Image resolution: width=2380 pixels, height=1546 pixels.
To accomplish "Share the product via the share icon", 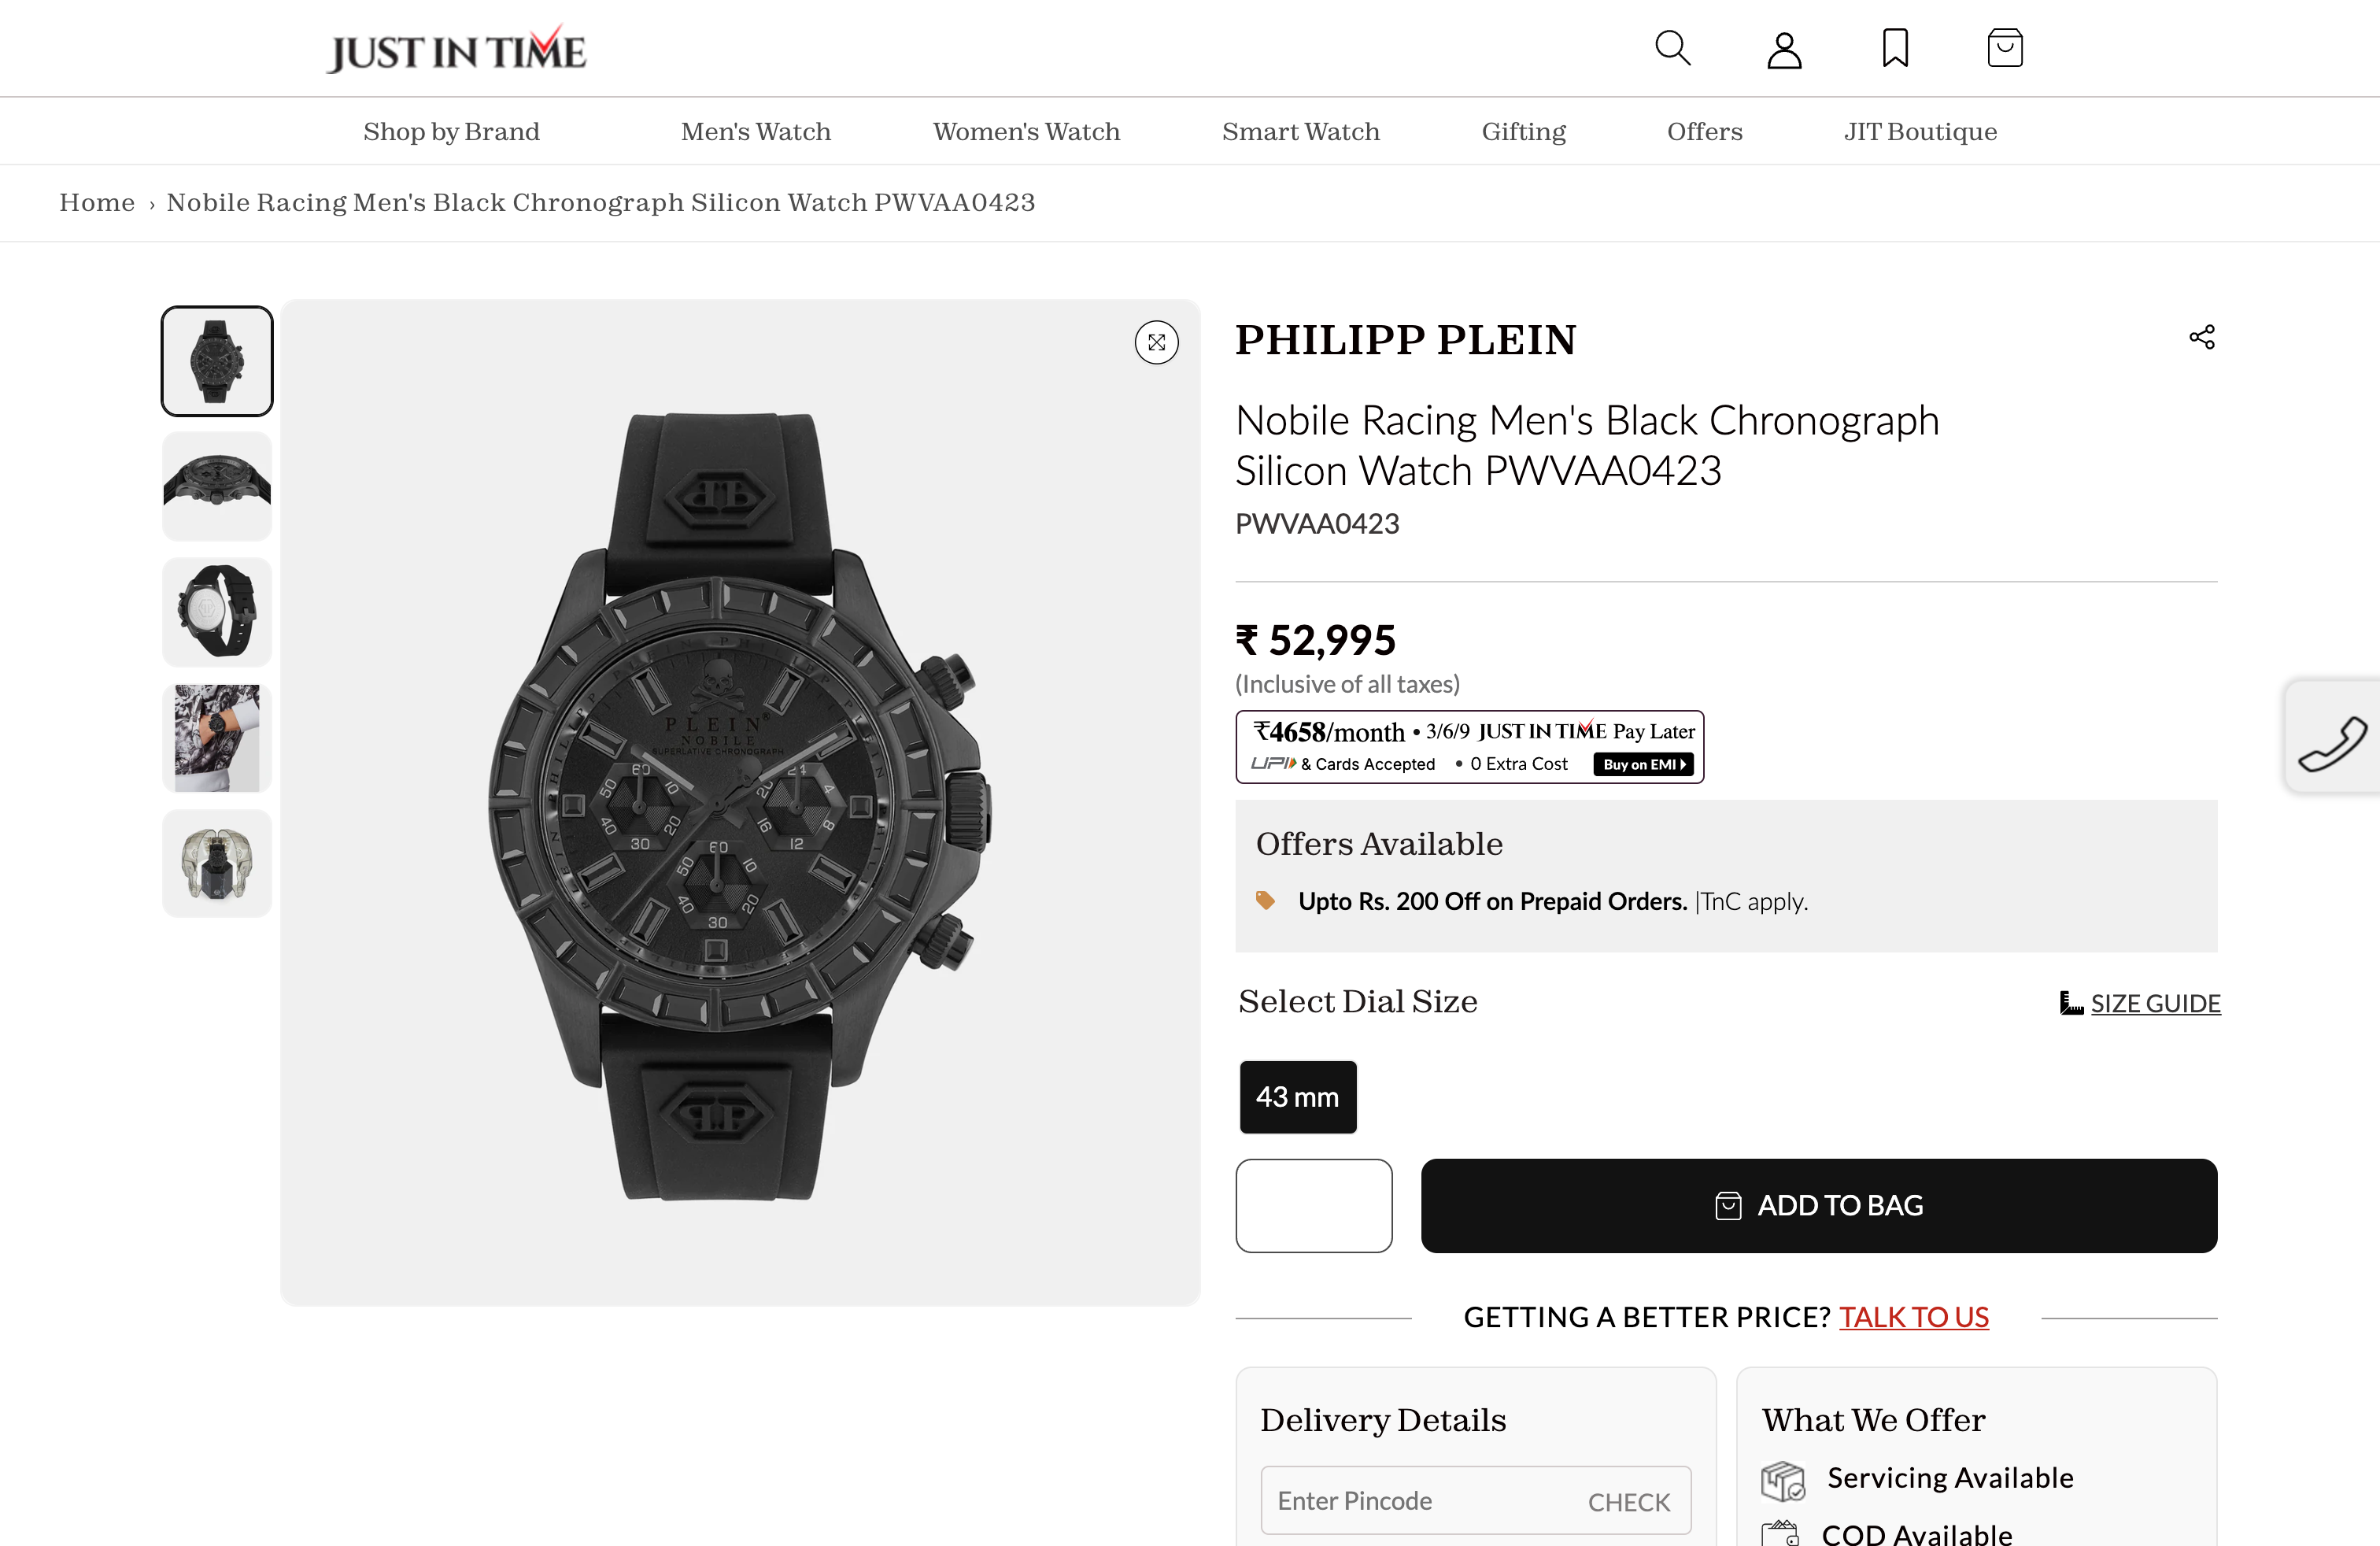I will tap(2202, 338).
